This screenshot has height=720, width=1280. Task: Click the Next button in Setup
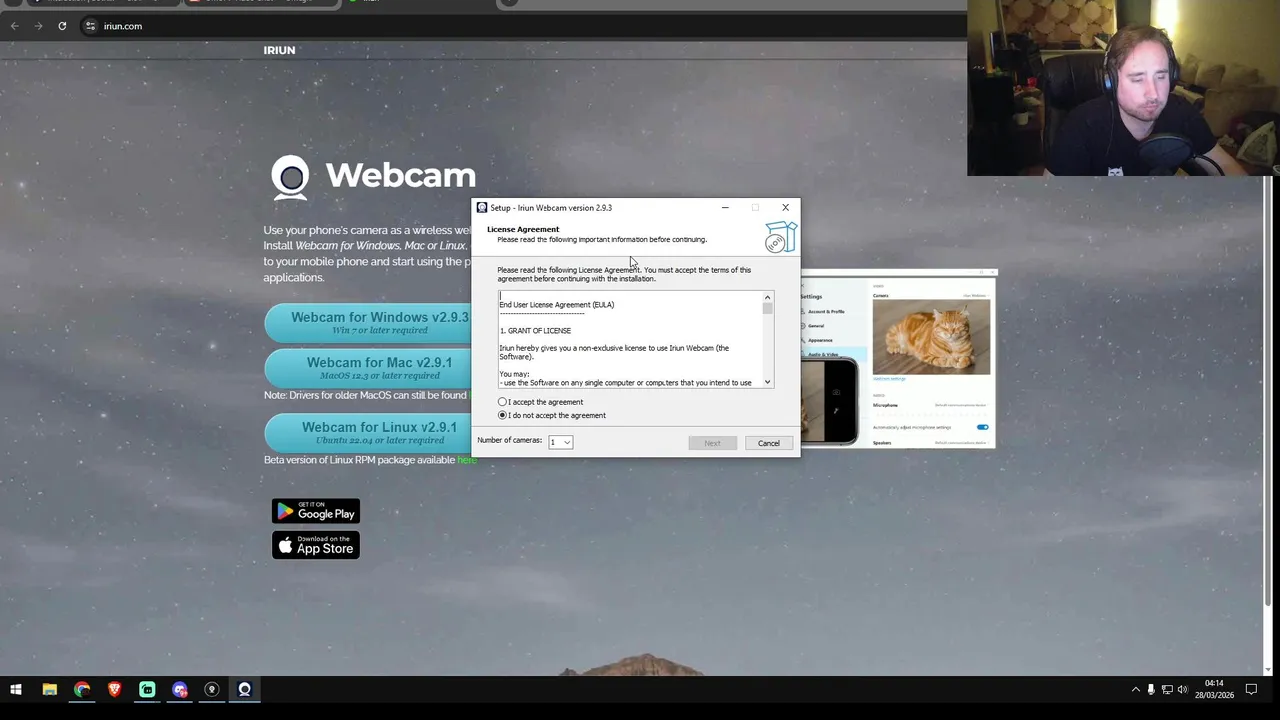tap(712, 443)
